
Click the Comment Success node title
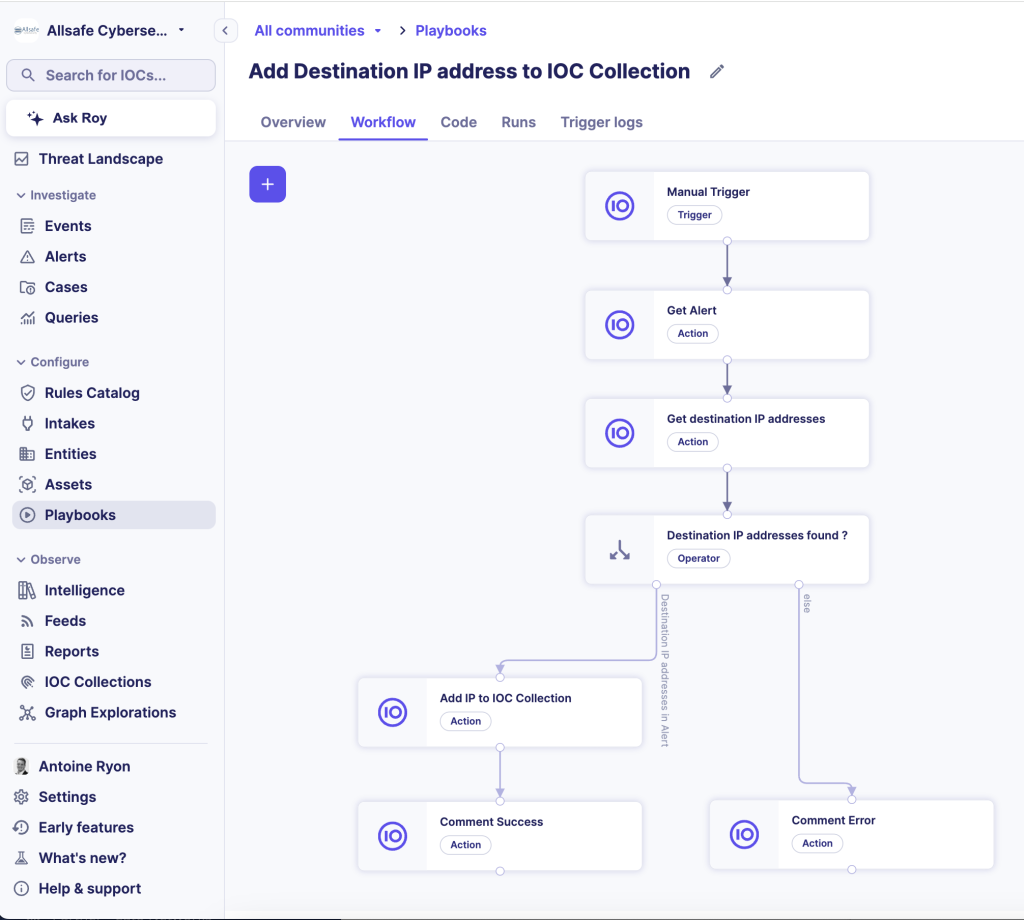tap(491, 822)
